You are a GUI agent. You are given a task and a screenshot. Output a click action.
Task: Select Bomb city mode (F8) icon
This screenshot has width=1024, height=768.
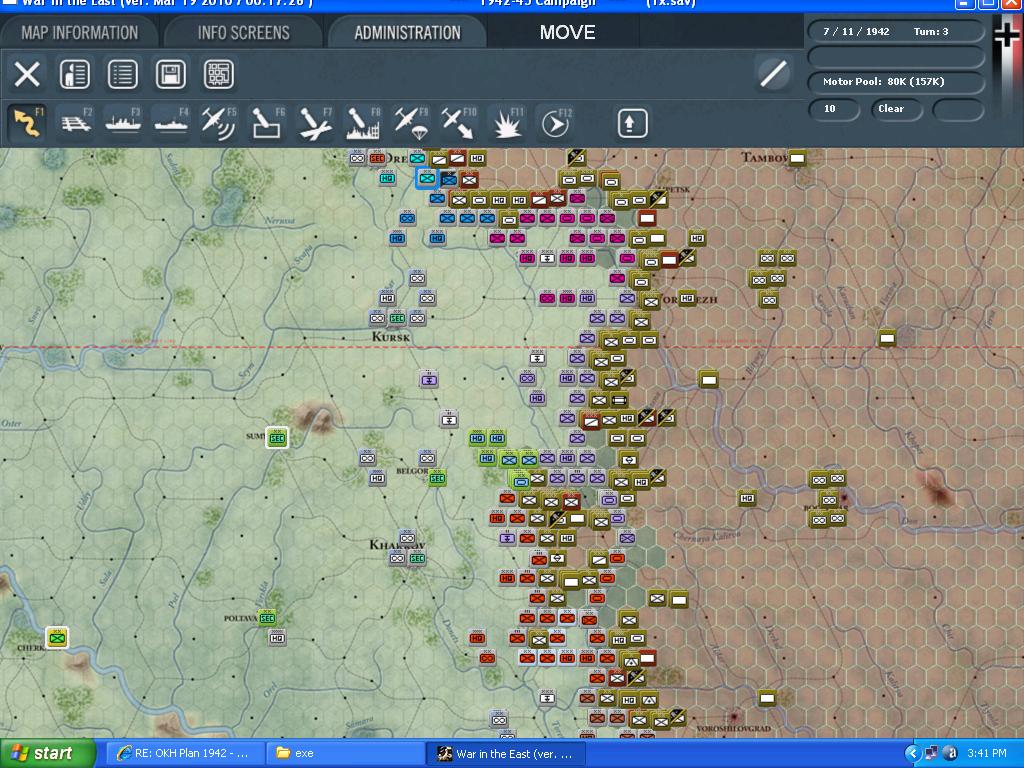tap(363, 122)
